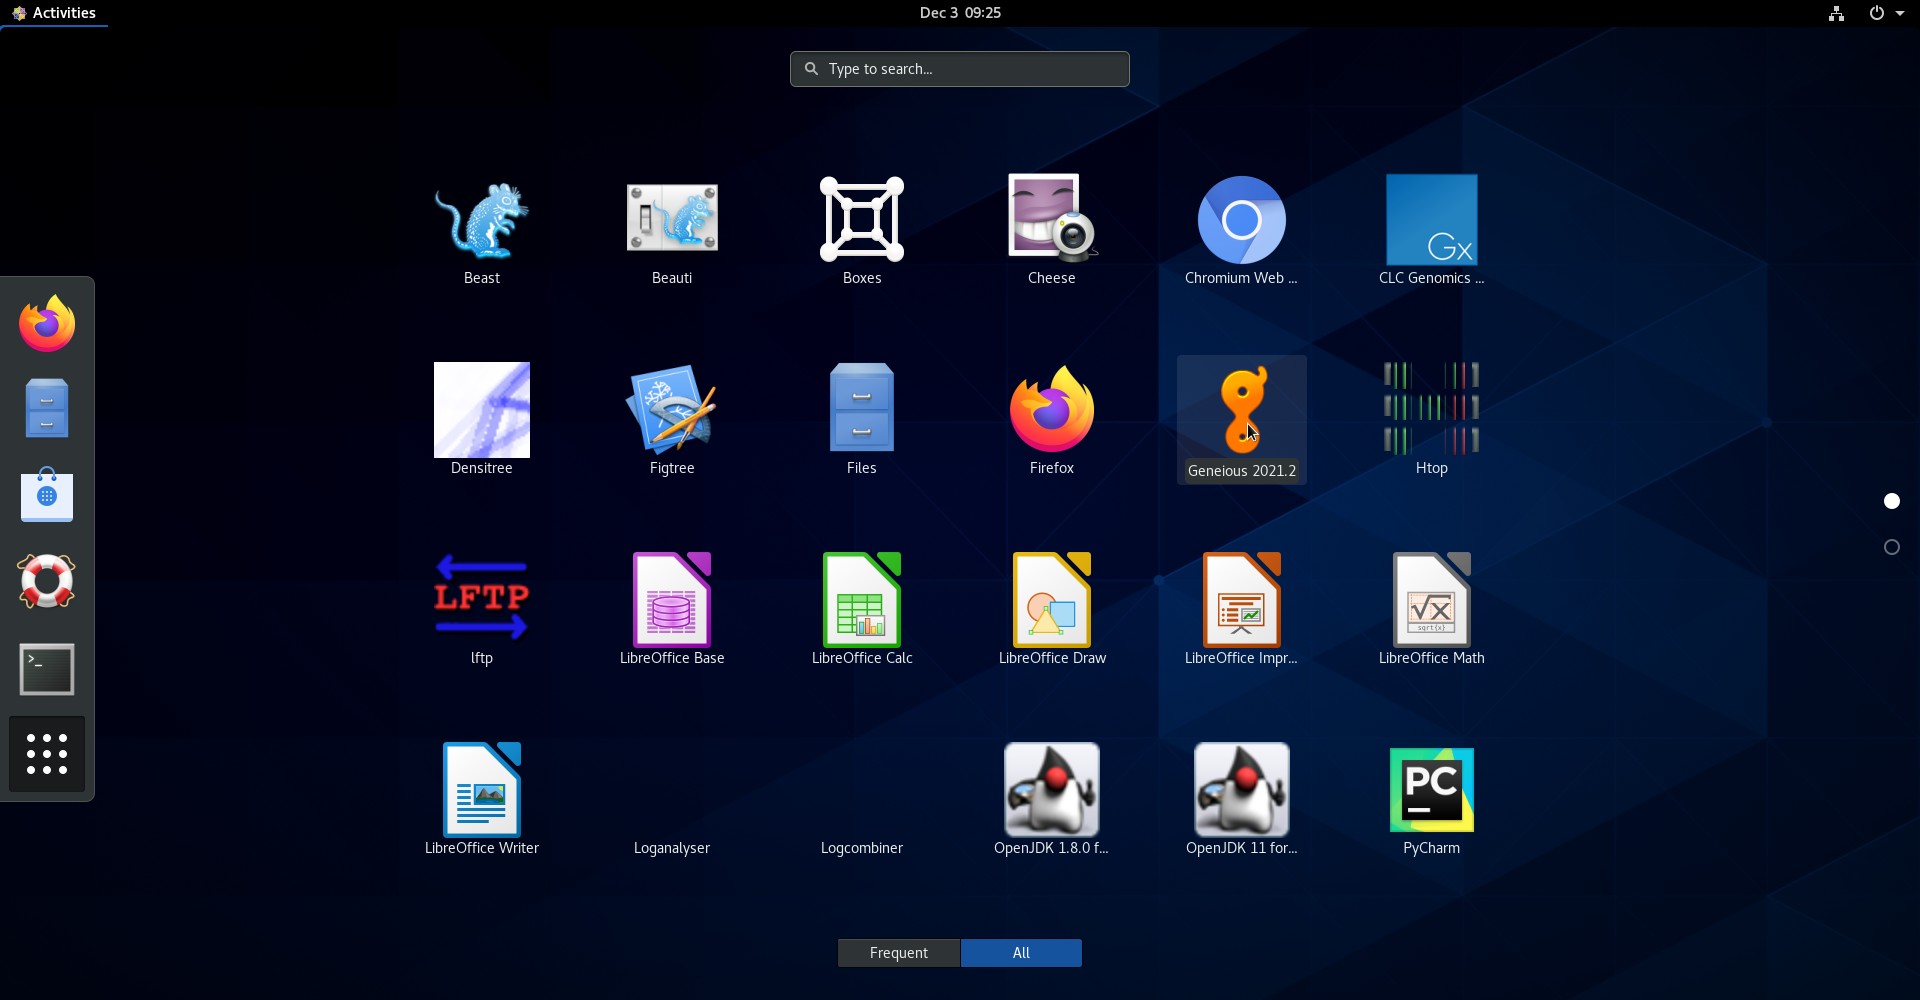Image resolution: width=1920 pixels, height=1000 pixels.
Task: Open LibreOffice Writer
Action: point(481,800)
